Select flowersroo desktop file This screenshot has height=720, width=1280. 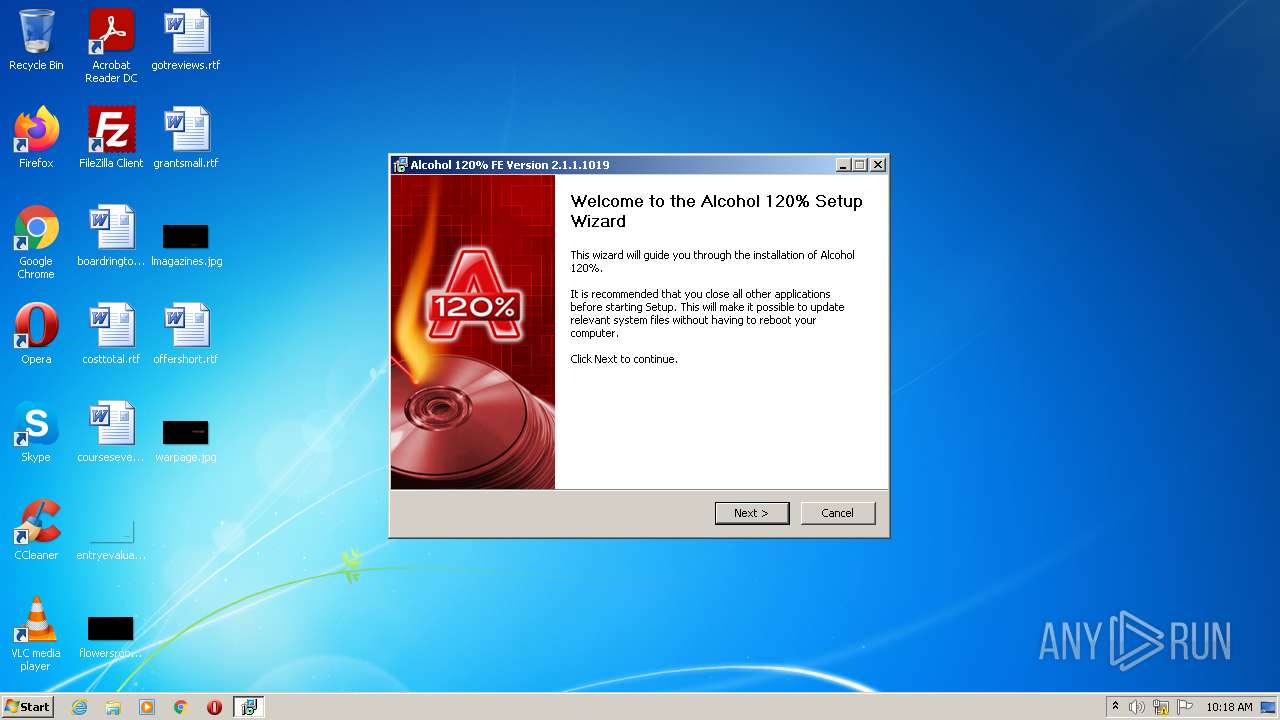(x=111, y=637)
